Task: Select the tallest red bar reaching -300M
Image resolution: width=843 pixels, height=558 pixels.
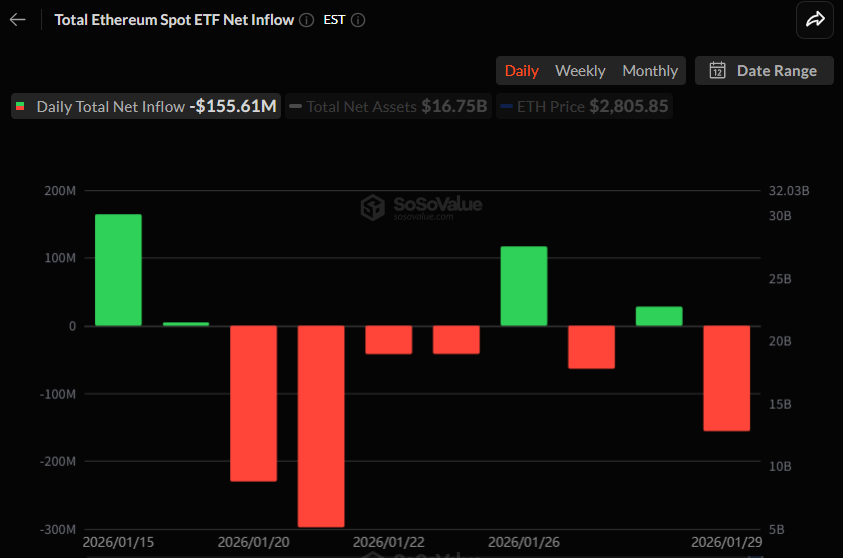Action: click(x=321, y=426)
